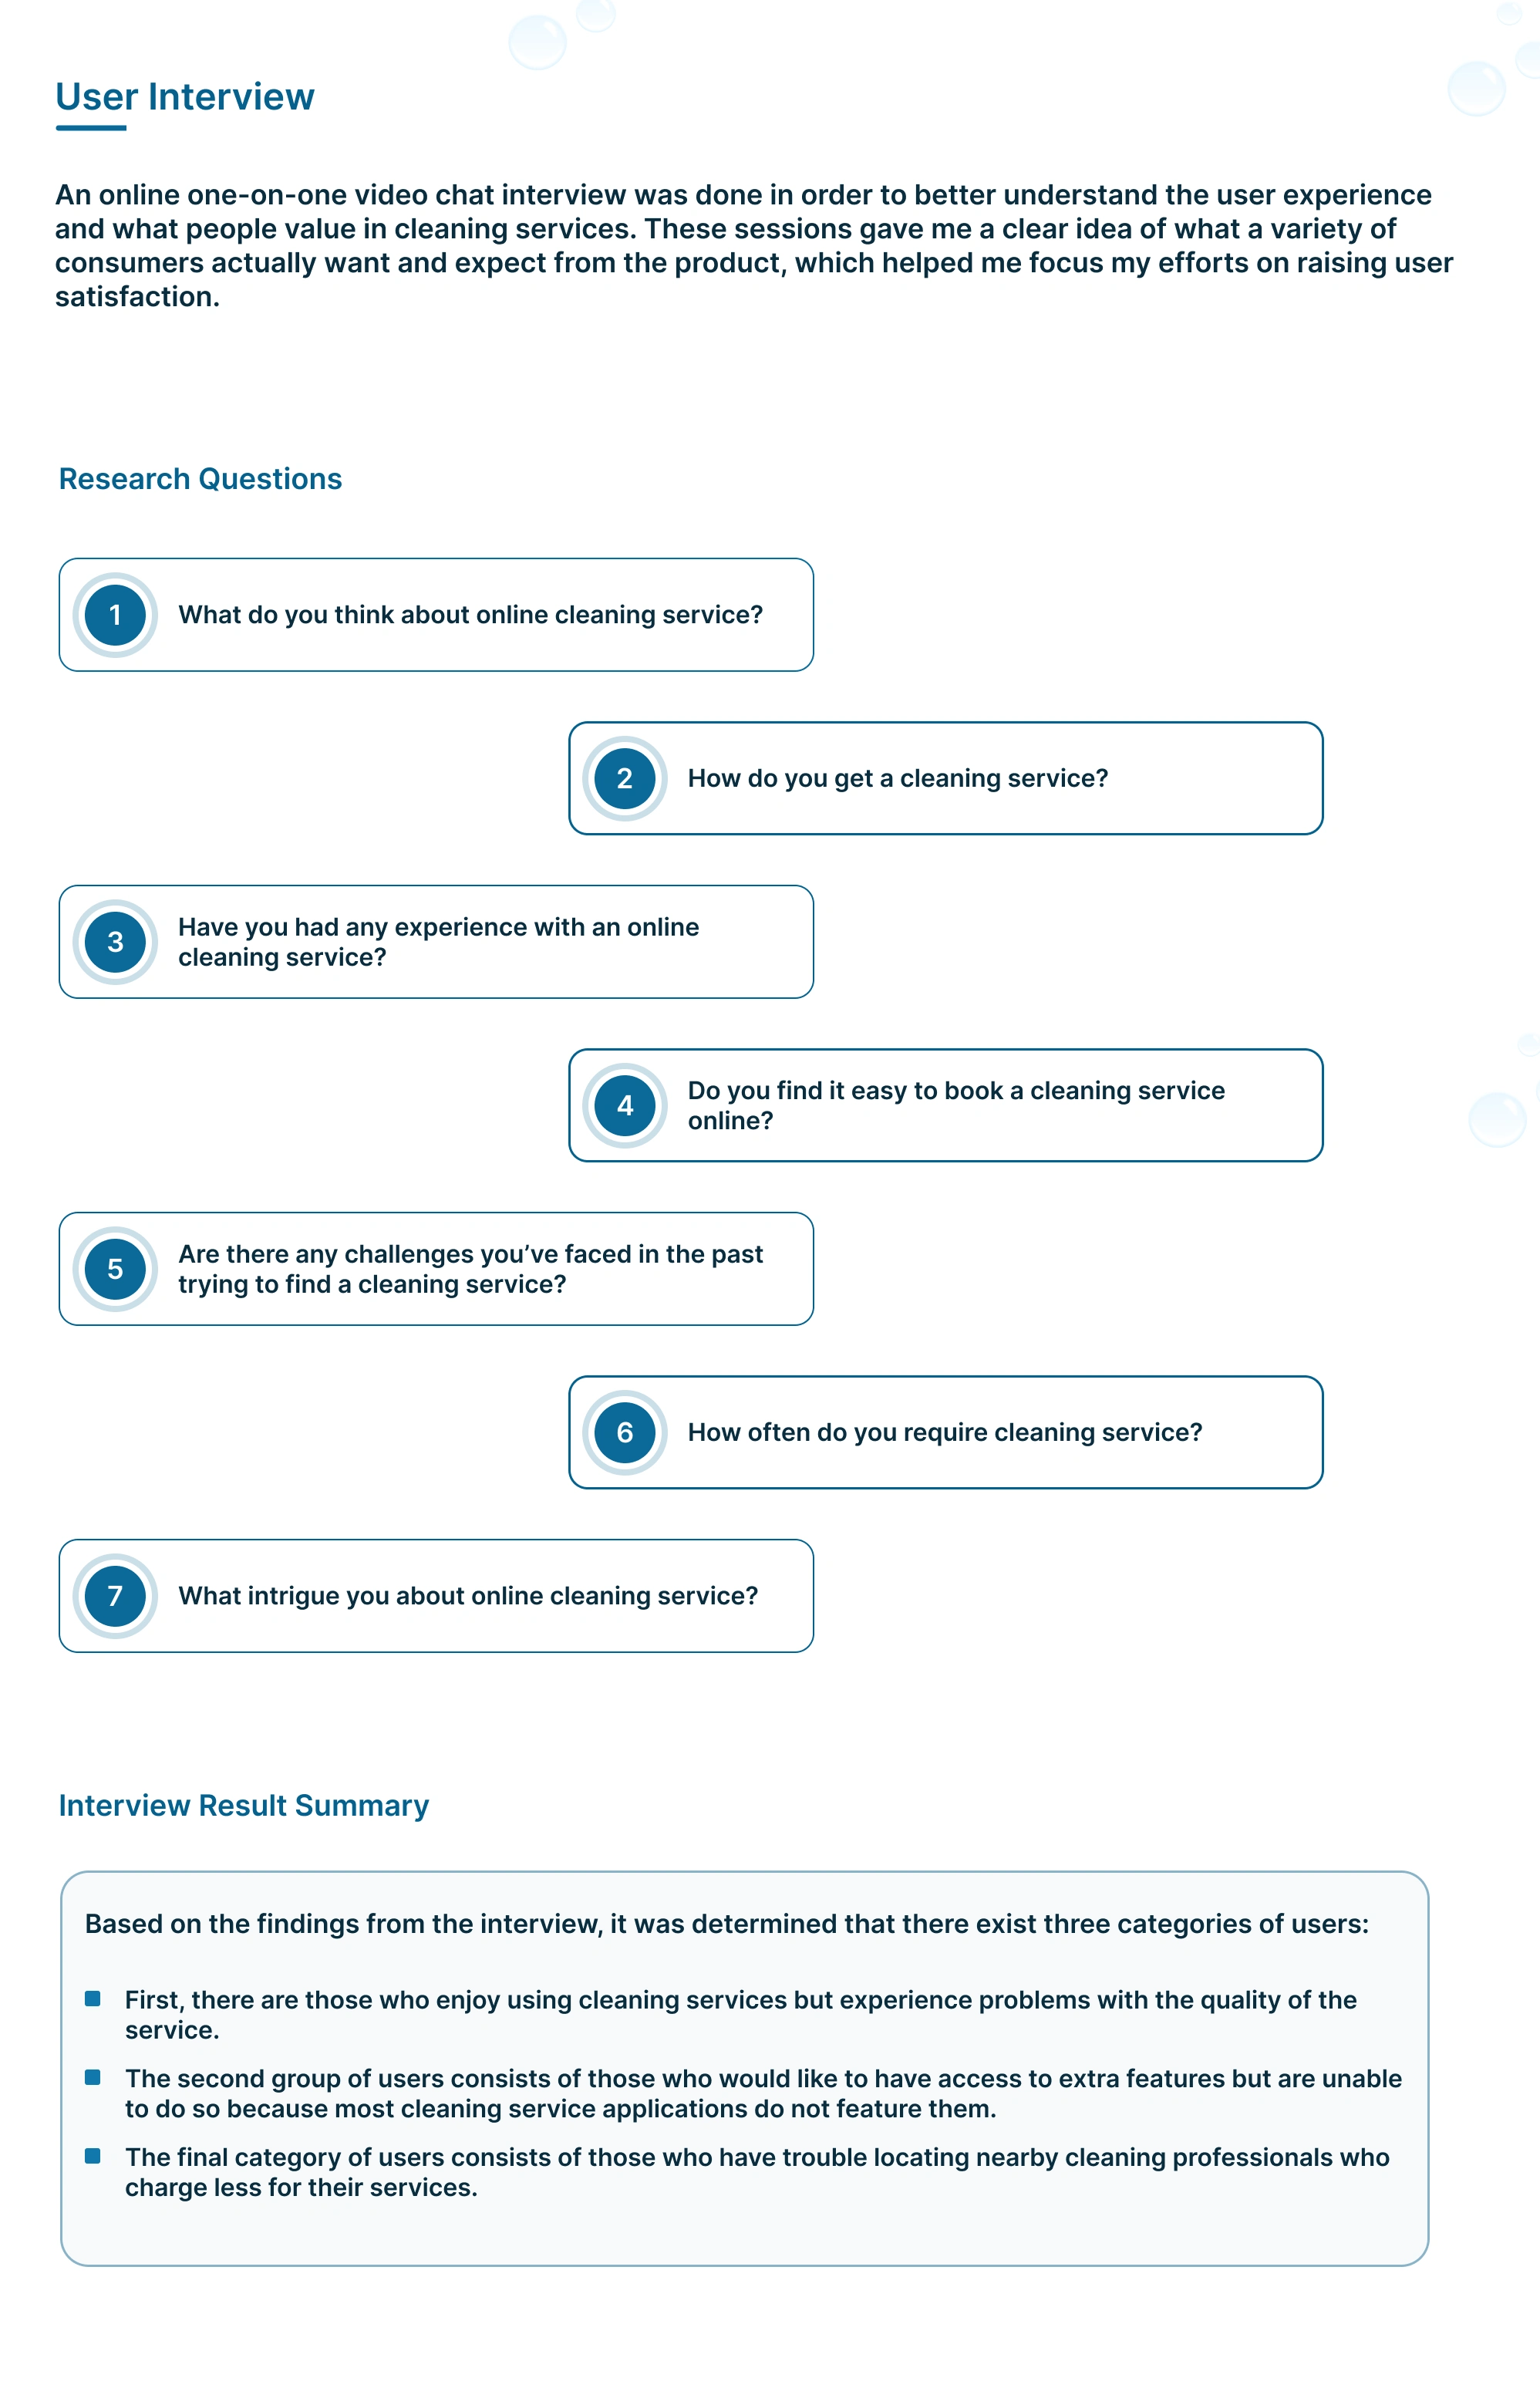Select the number 3 circle badge
The width and height of the screenshot is (1540, 2395).
(x=115, y=942)
